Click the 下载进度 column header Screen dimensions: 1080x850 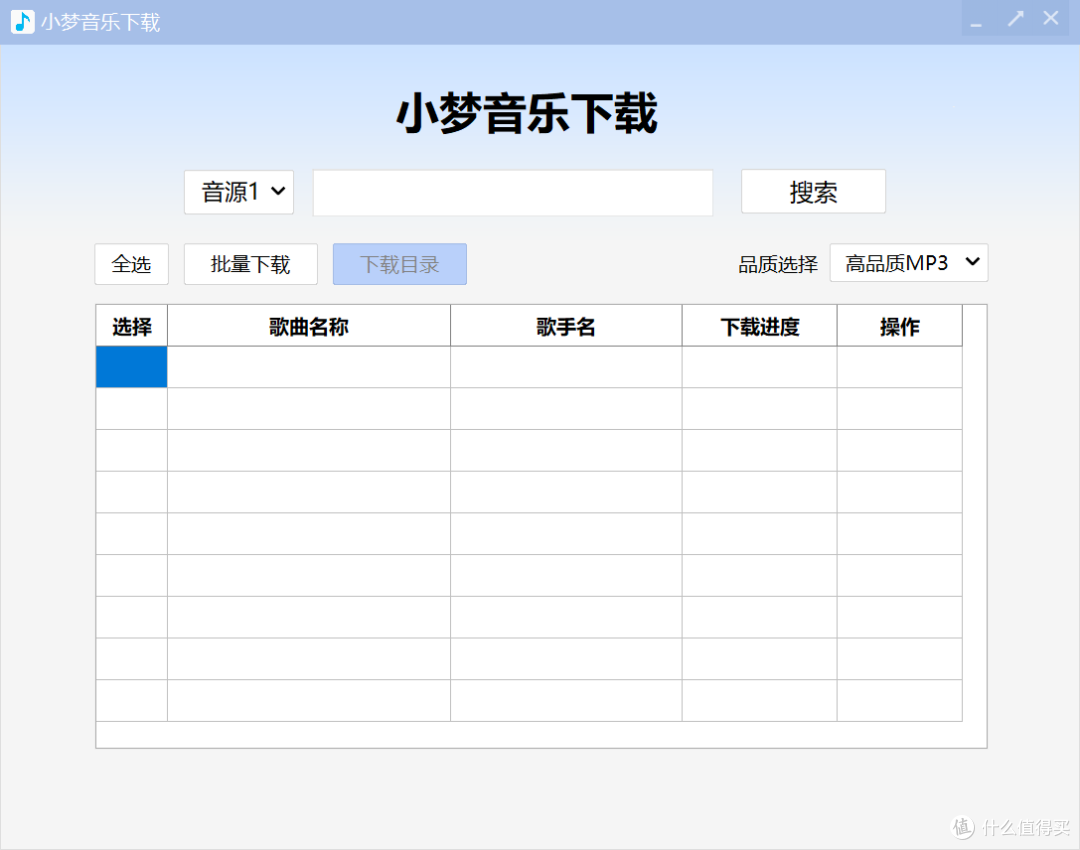point(760,326)
